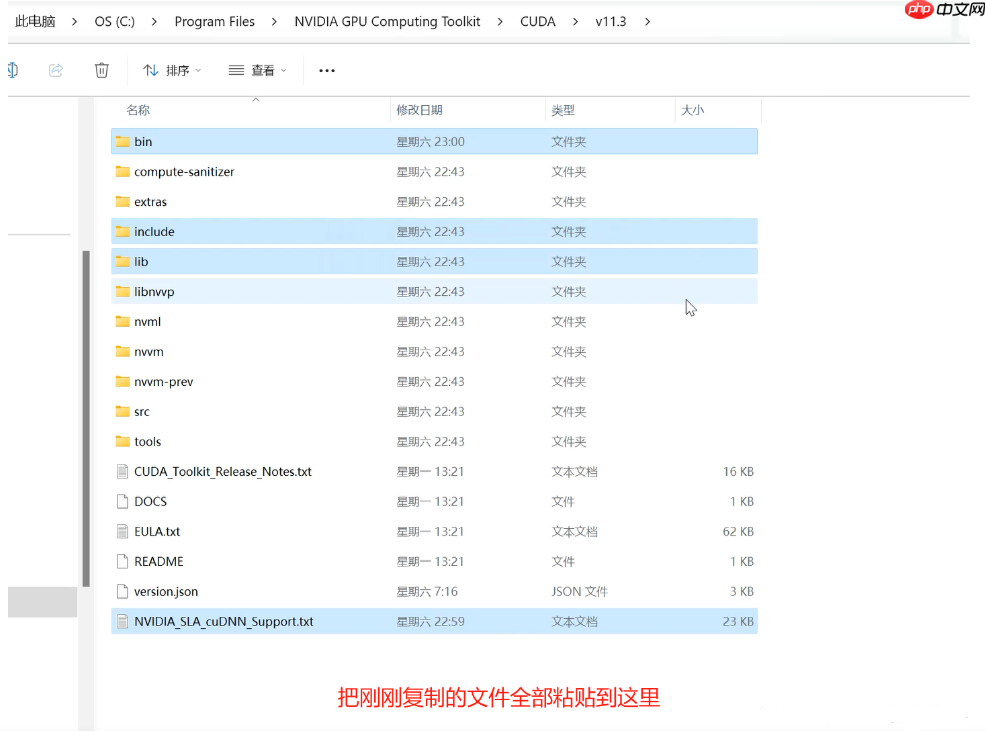Open the tools folder

tap(149, 441)
